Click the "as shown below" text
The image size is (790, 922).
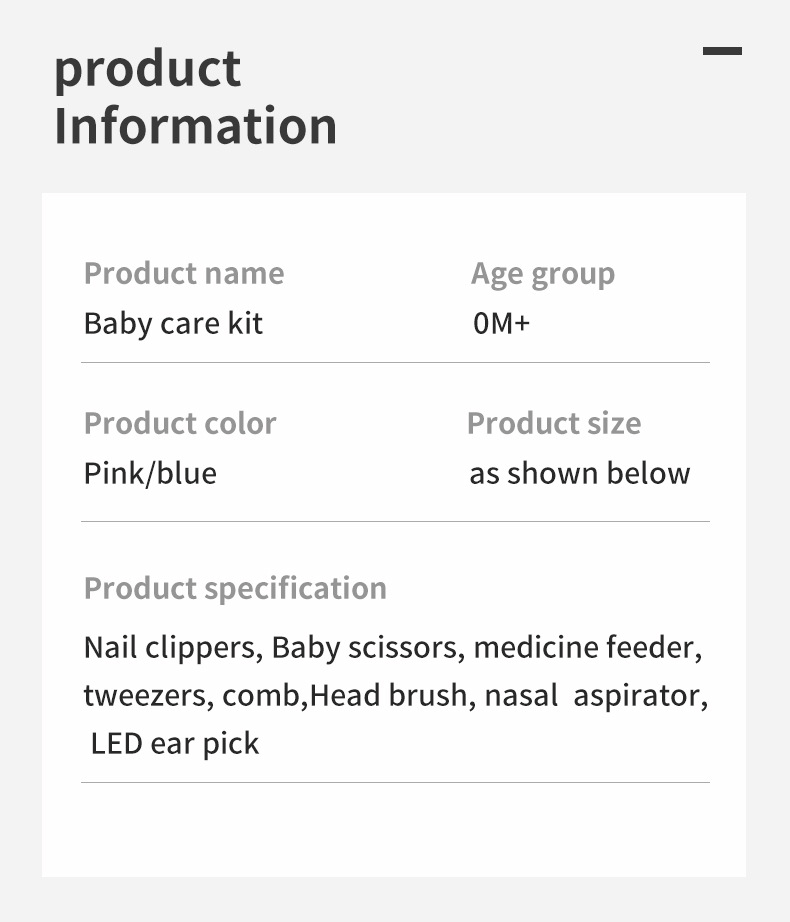(x=580, y=473)
